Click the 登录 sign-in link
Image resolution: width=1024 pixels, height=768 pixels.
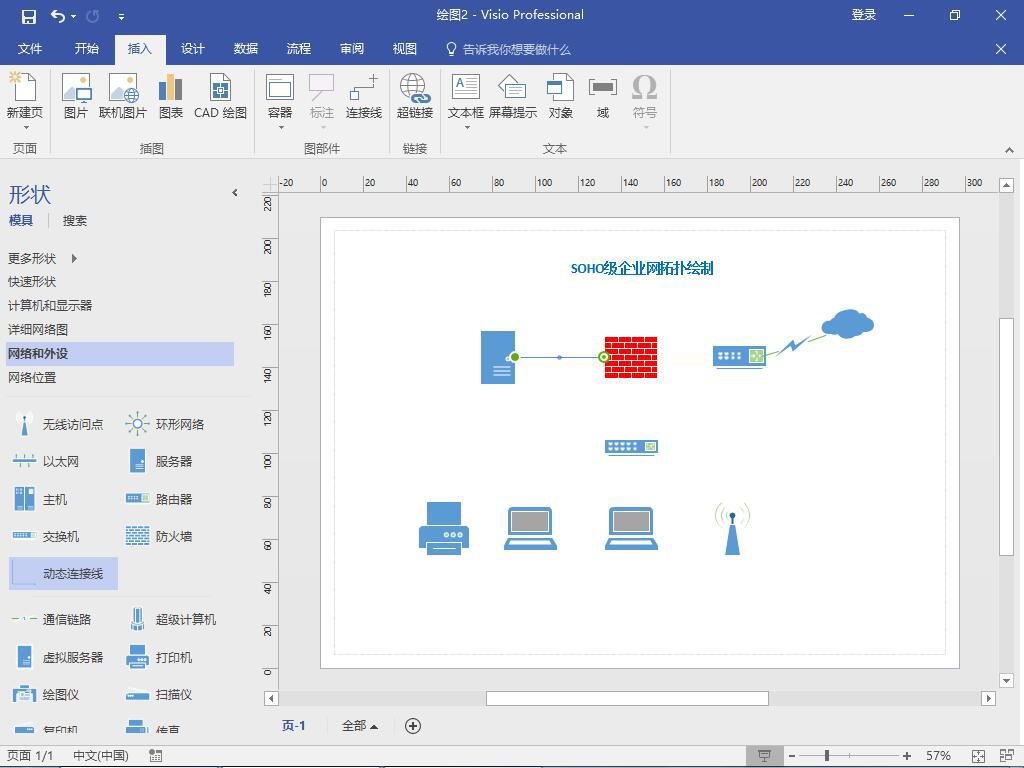click(863, 15)
